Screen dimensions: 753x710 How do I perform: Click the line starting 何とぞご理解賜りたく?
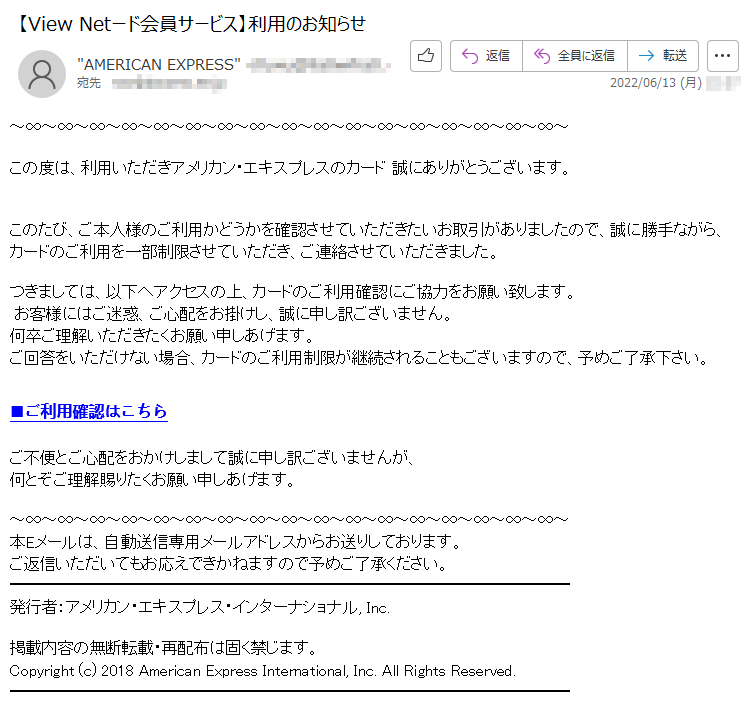[153, 479]
